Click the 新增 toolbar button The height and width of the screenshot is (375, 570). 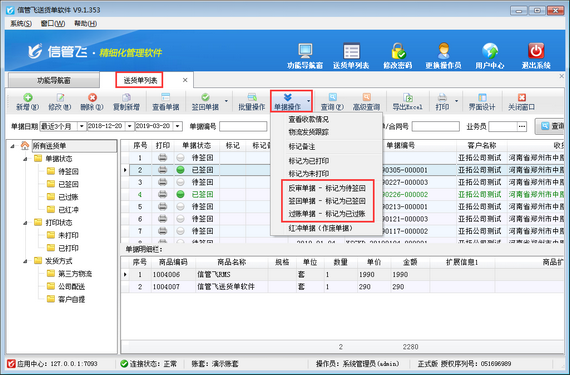click(x=28, y=102)
